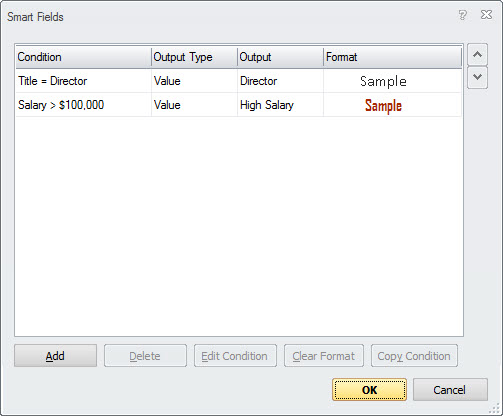503x416 pixels.
Task: Select the Salary > $100,000 condition row
Action: [239, 105]
